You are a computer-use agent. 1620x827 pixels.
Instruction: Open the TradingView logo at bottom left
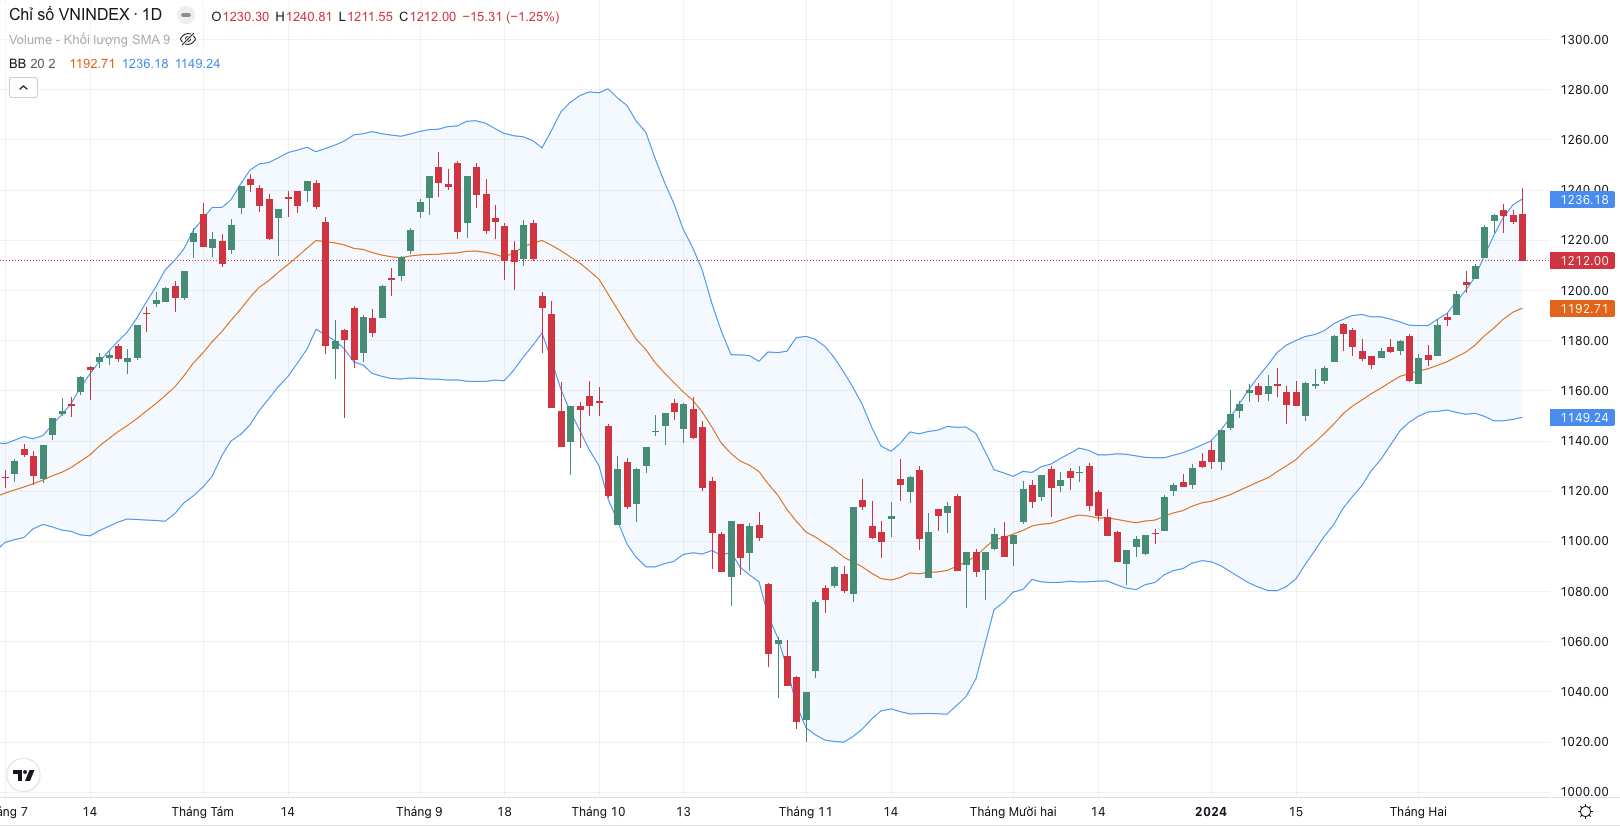(x=24, y=775)
